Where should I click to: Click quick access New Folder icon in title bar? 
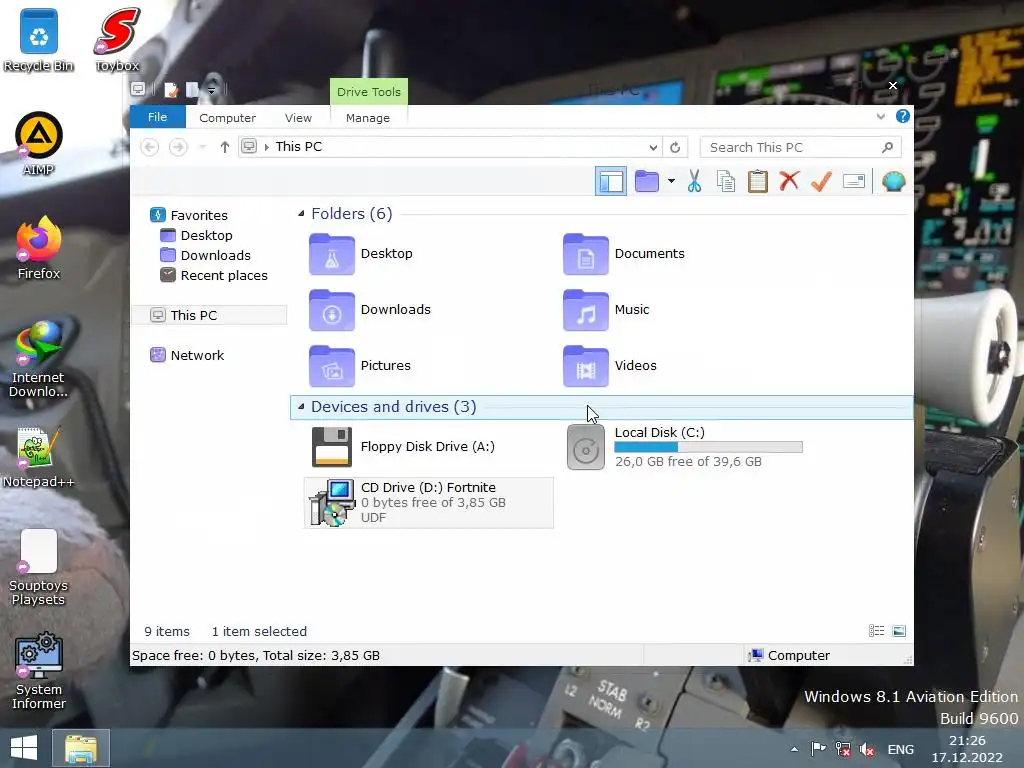pyautogui.click(x=192, y=89)
